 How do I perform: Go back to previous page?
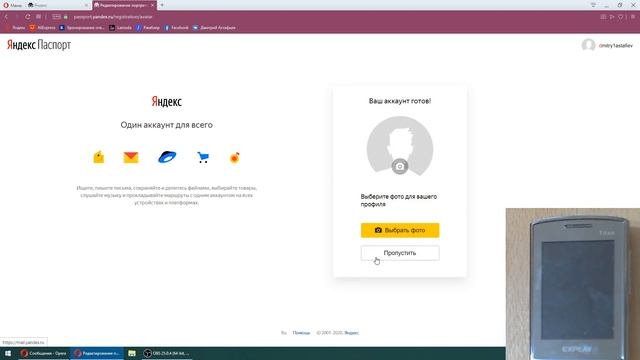7,17
